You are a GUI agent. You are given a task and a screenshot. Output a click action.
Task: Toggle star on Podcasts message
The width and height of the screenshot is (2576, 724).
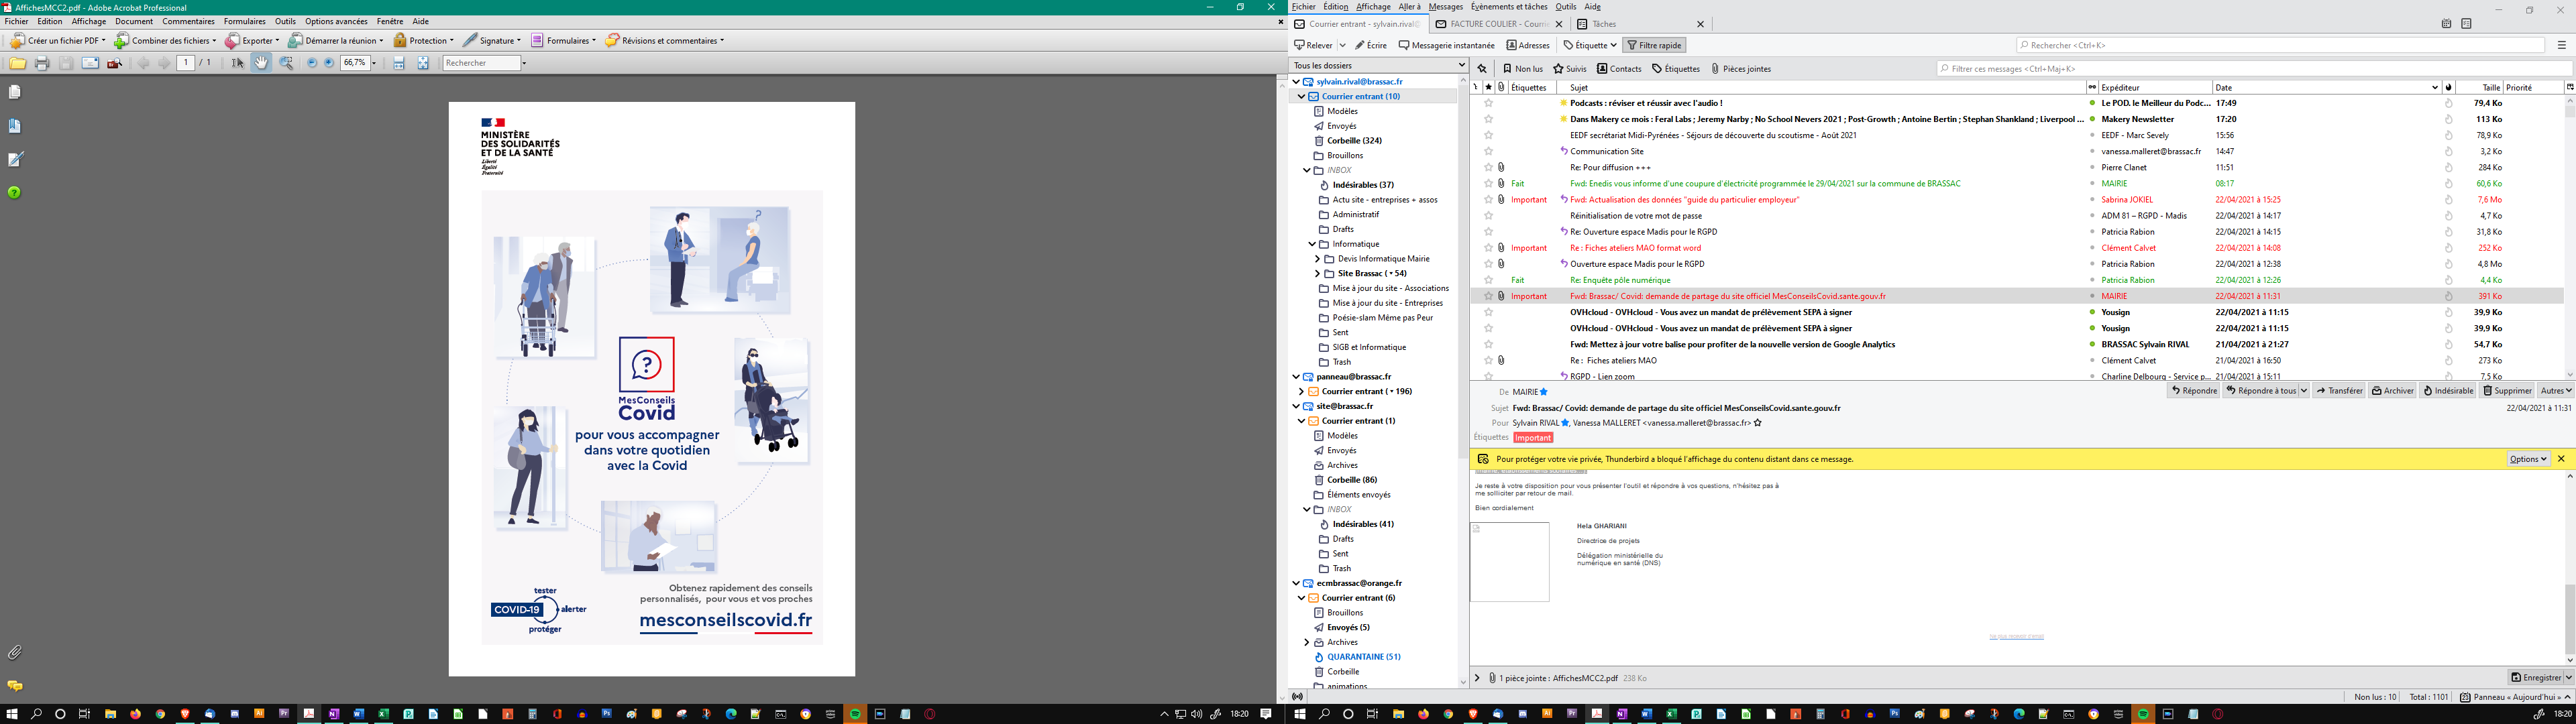pos(1488,103)
